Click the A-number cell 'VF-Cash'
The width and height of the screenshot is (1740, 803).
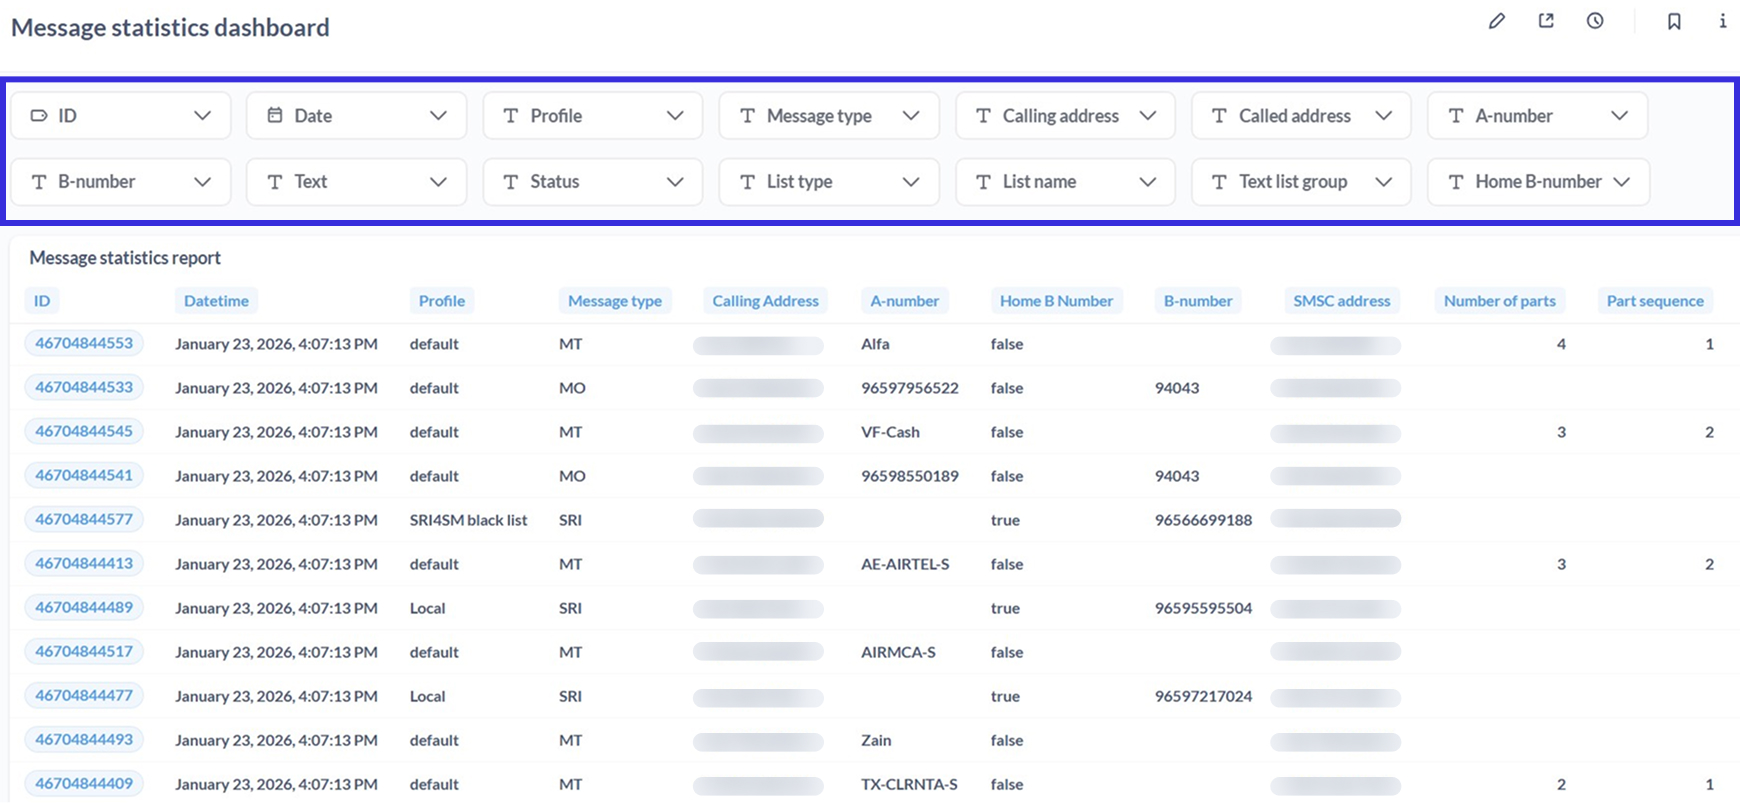[x=890, y=432]
